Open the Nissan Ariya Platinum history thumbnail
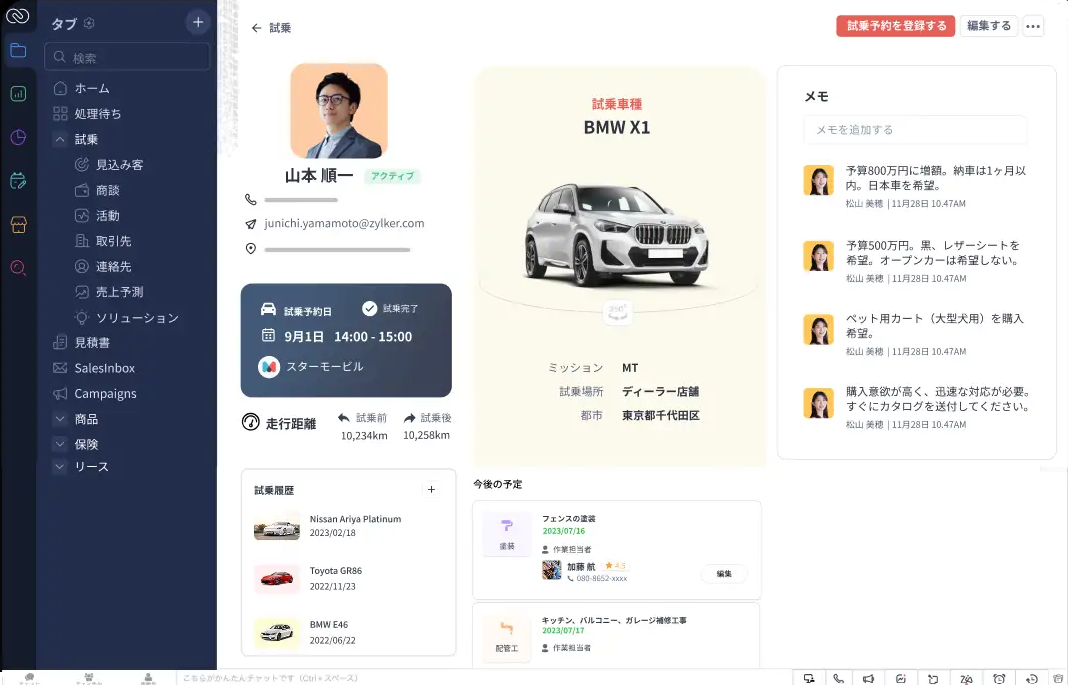Viewport: 1068px width, 685px height. pos(277,526)
